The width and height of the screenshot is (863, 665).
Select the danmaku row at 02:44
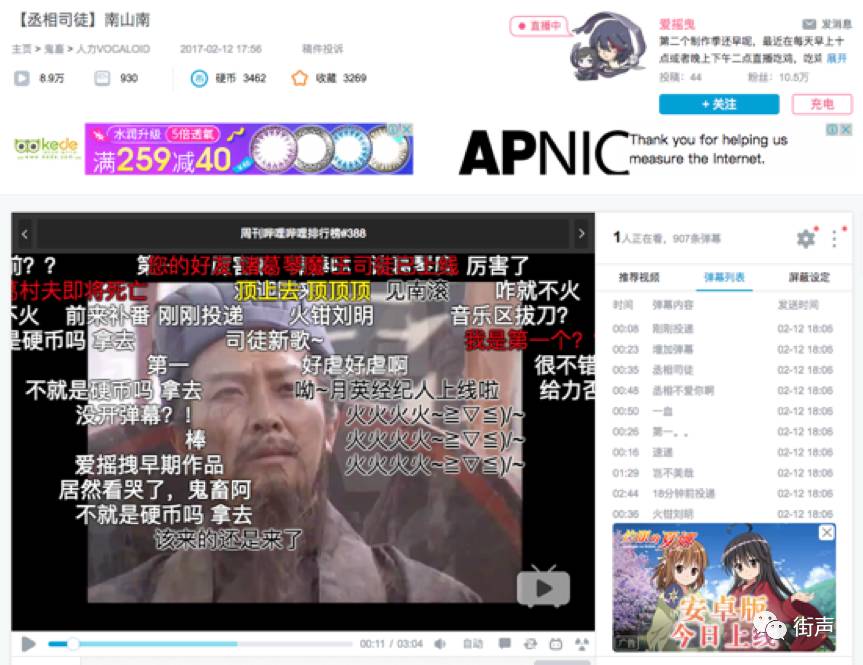click(723, 493)
